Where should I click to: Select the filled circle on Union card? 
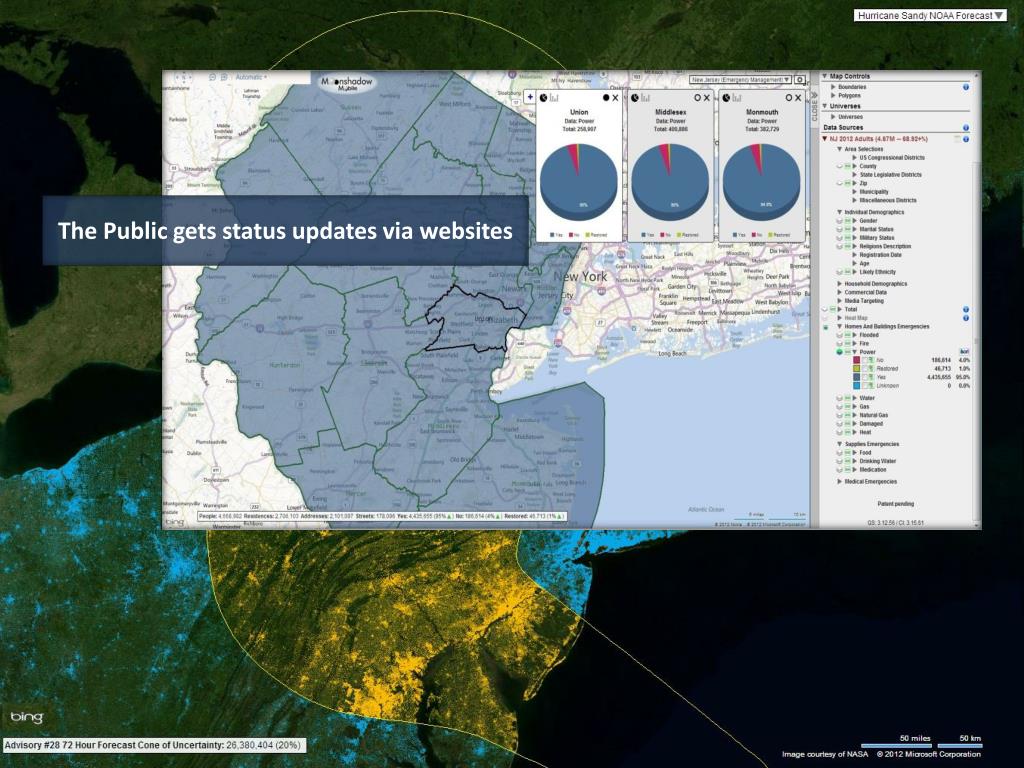click(606, 98)
